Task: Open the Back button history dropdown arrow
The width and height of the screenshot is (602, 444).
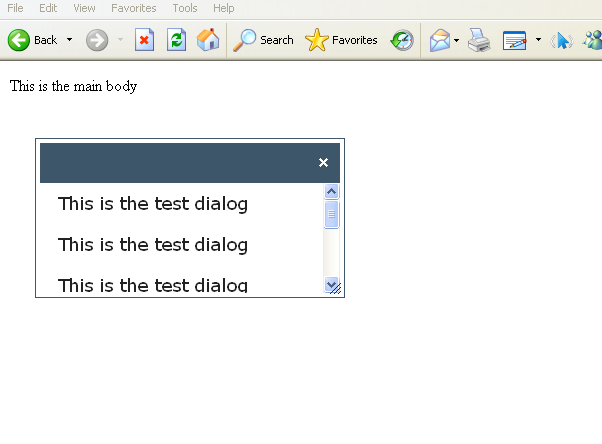Action: pos(69,40)
